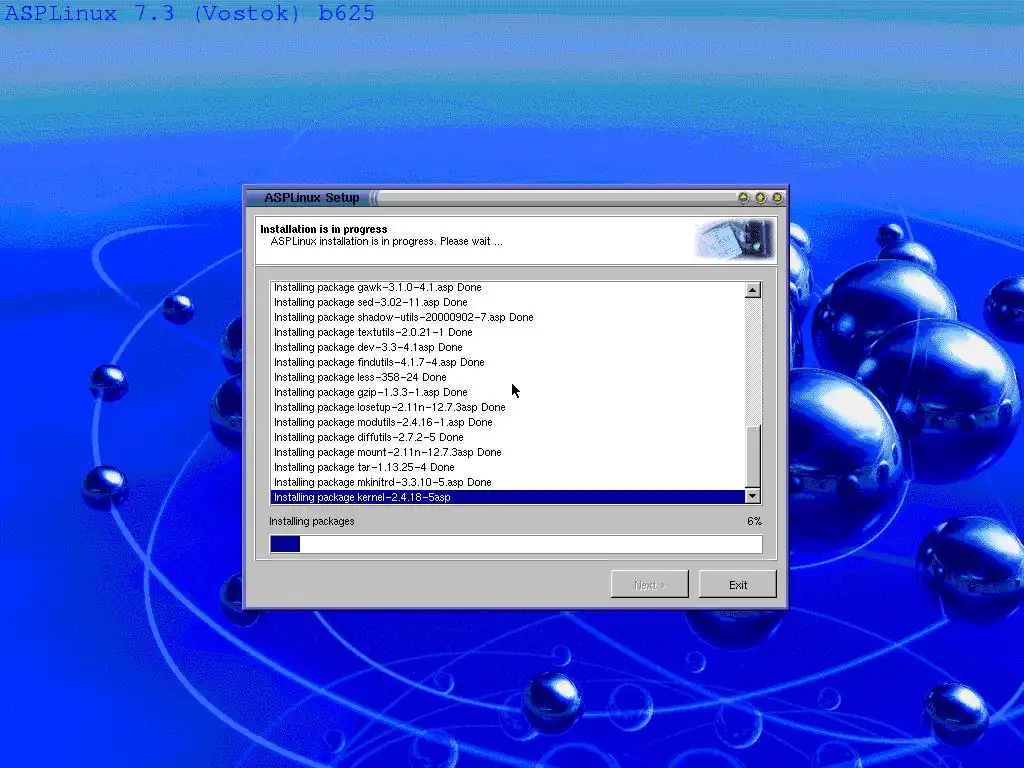Click the installer header picture
1024x768 pixels.
click(735, 240)
